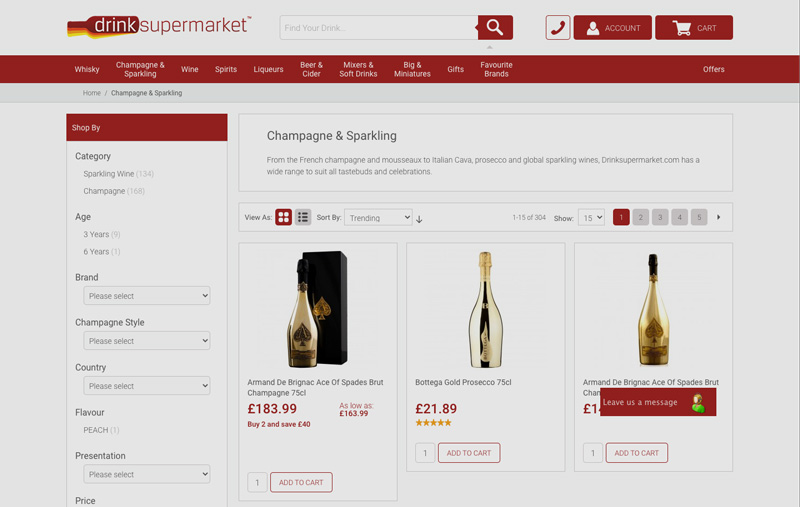Viewport: 800px width, 507px height.
Task: Filter by Sparkling Wine category
Action: pos(109,174)
